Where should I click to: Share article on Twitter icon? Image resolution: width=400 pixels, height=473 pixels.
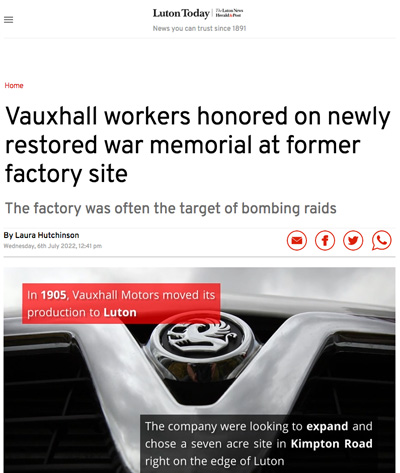coord(353,240)
